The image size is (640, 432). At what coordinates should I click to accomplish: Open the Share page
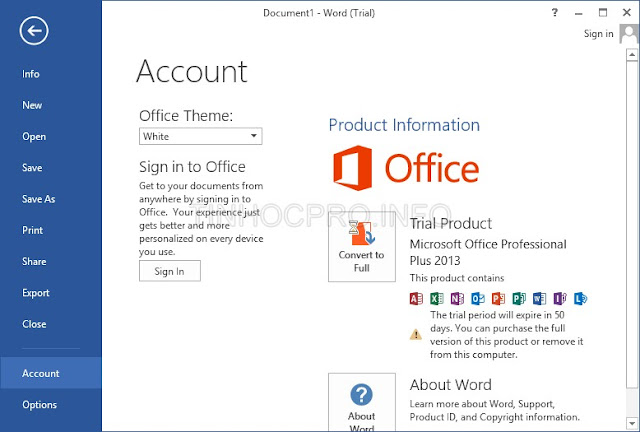pos(34,261)
